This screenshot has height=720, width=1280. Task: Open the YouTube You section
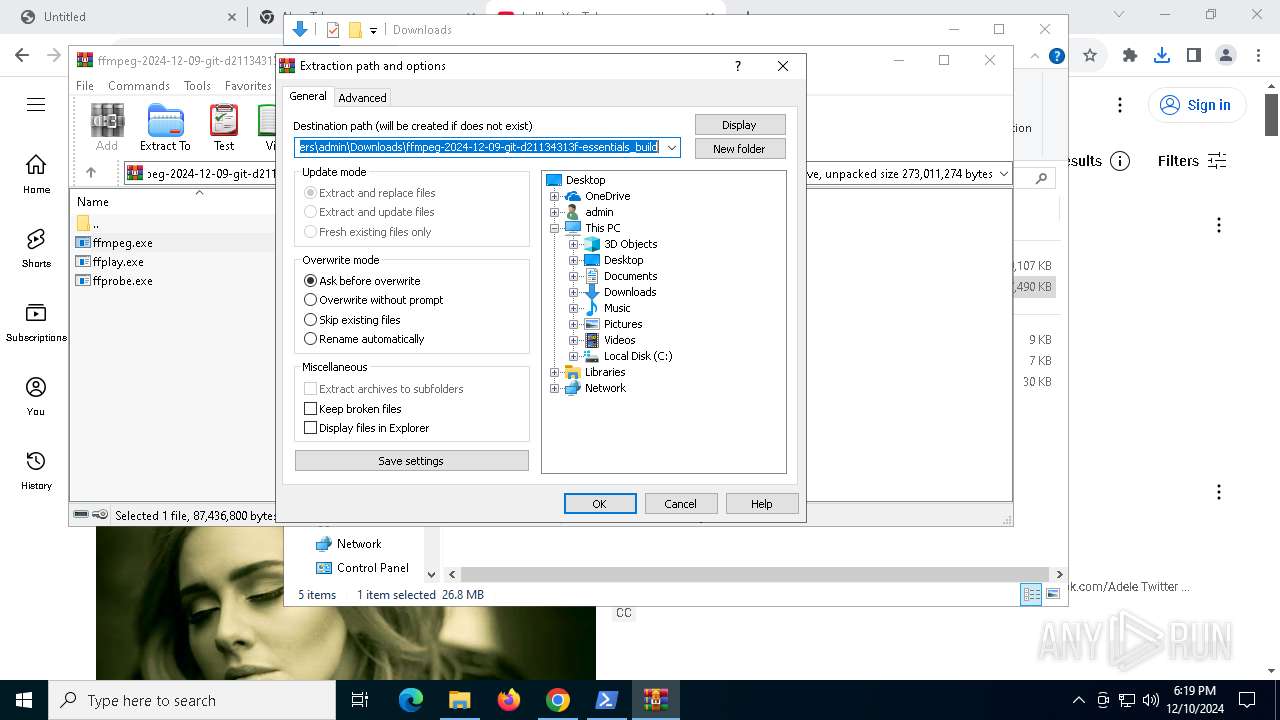pos(36,396)
